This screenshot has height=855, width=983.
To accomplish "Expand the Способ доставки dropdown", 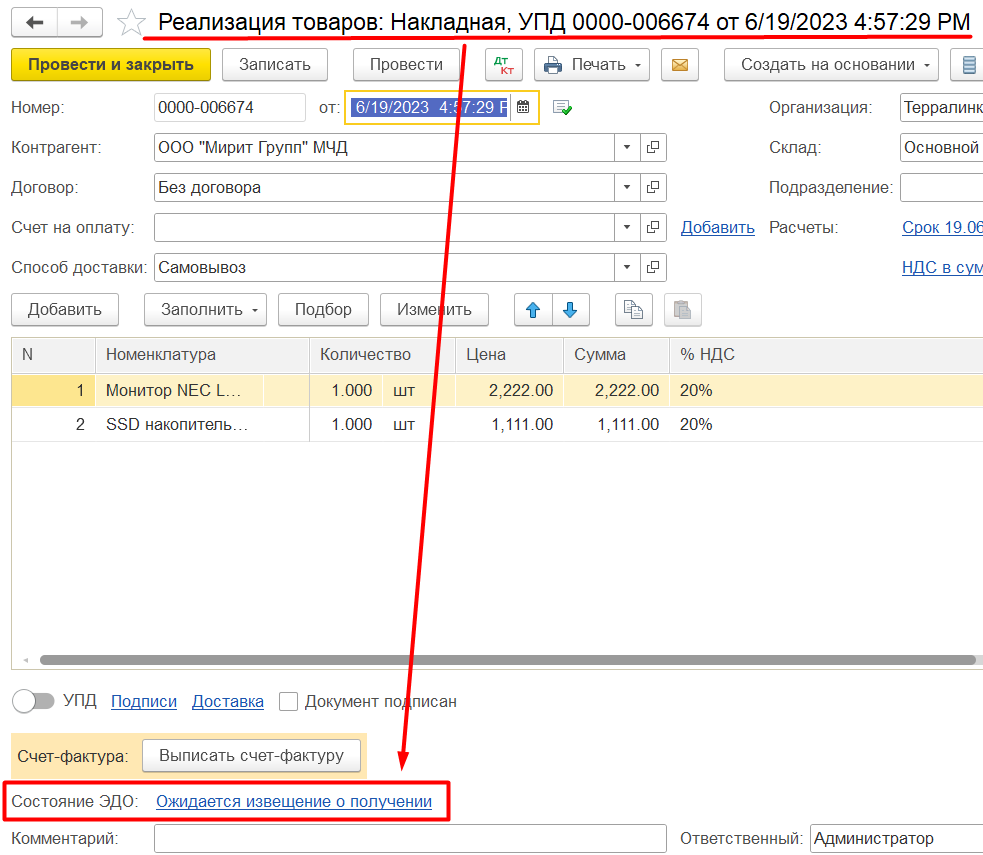I will (627, 268).
